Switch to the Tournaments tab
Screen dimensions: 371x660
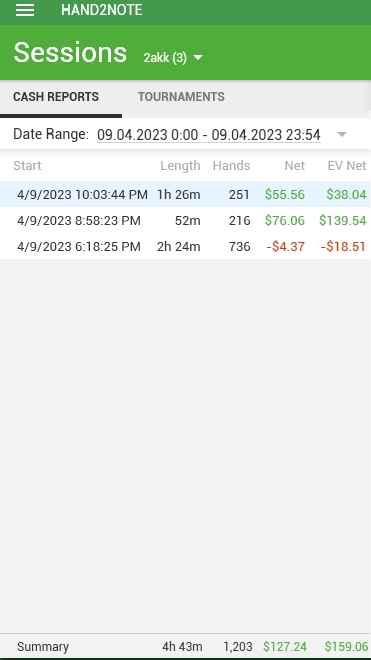(181, 97)
